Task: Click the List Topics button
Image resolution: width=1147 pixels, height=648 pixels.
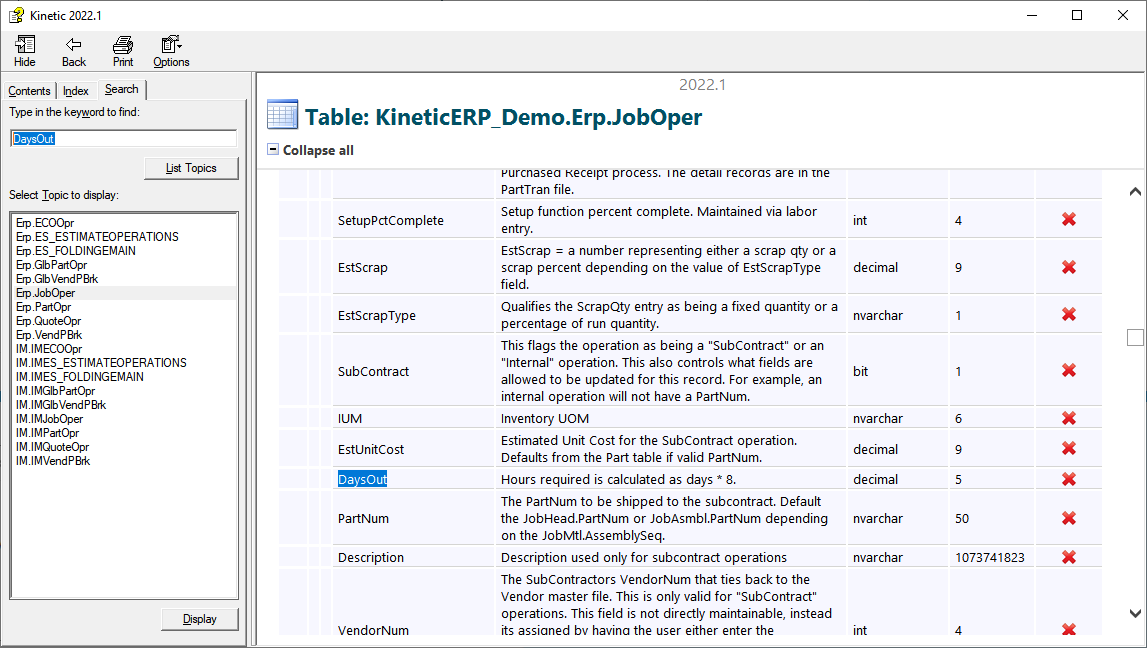Action: [191, 168]
